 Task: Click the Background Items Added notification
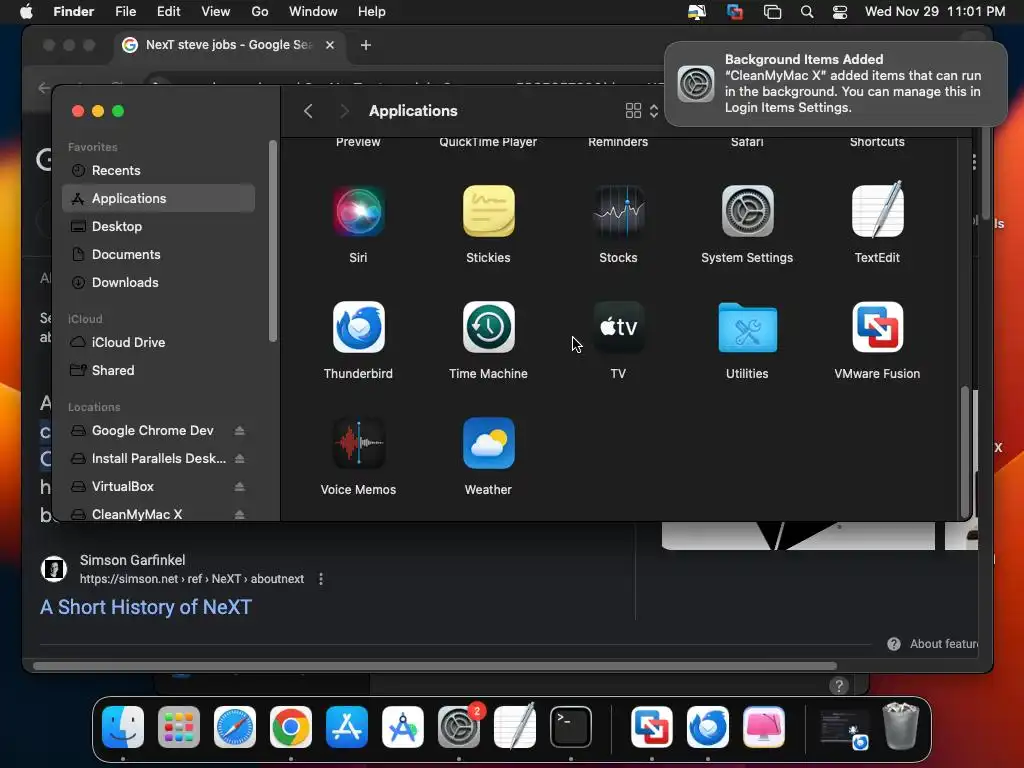click(835, 84)
